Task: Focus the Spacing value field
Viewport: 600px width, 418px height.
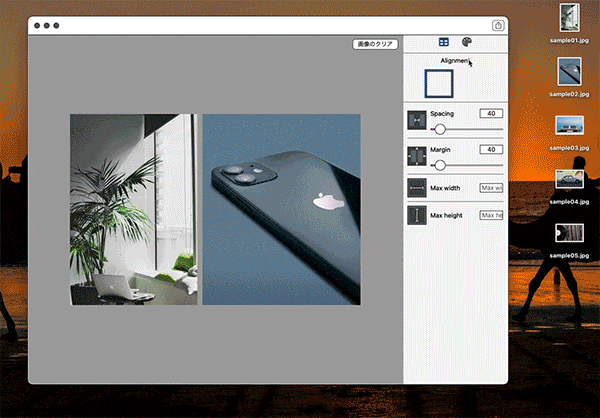Action: click(491, 114)
